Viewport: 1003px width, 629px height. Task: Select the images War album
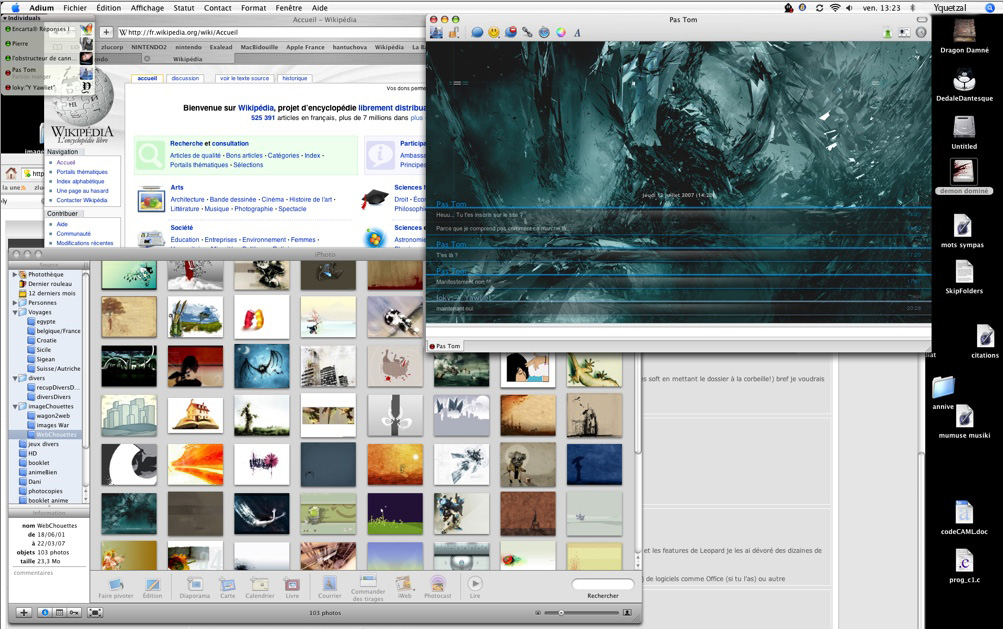click(52, 425)
